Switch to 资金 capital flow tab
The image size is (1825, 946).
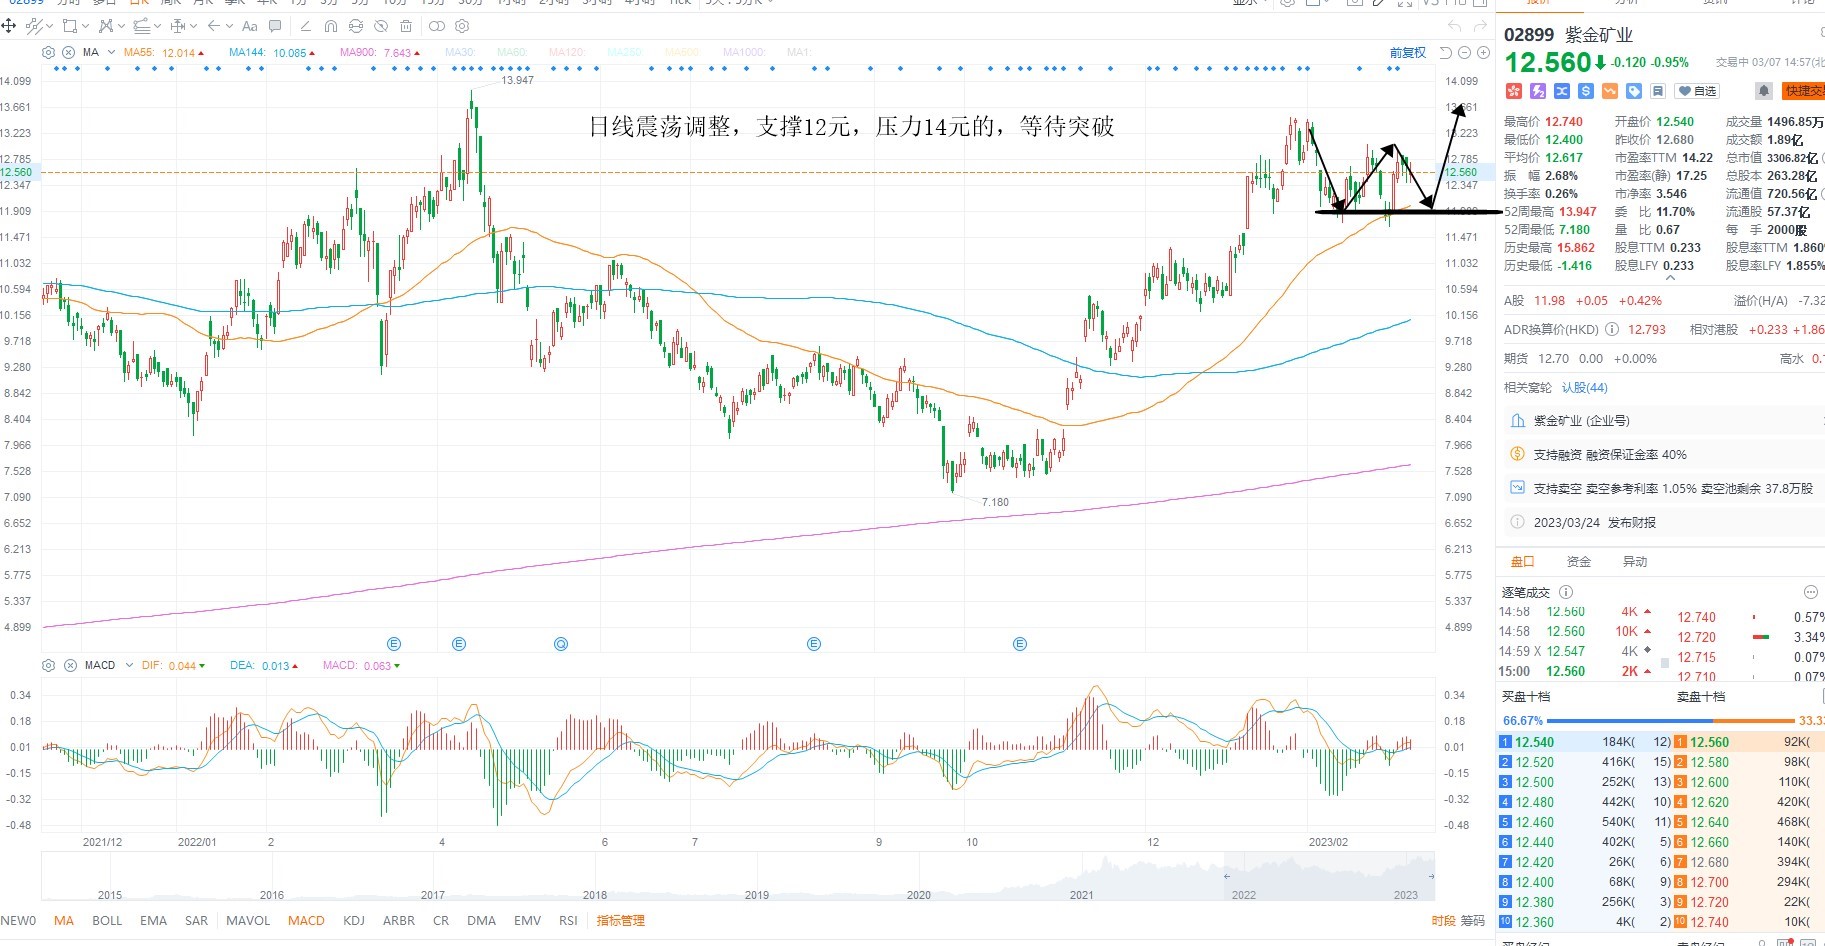coord(1579,562)
